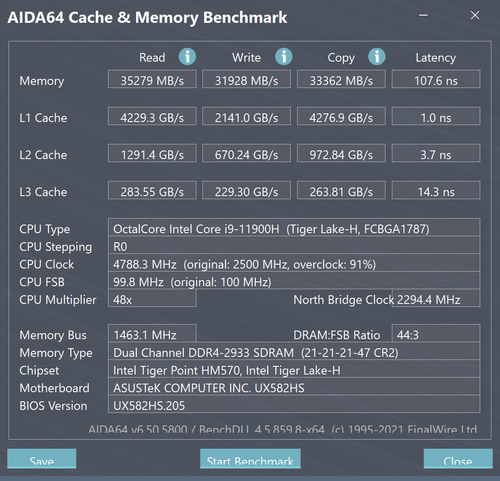Minimize the benchmark window
Screen dimensions: 500x481
[423, 15]
